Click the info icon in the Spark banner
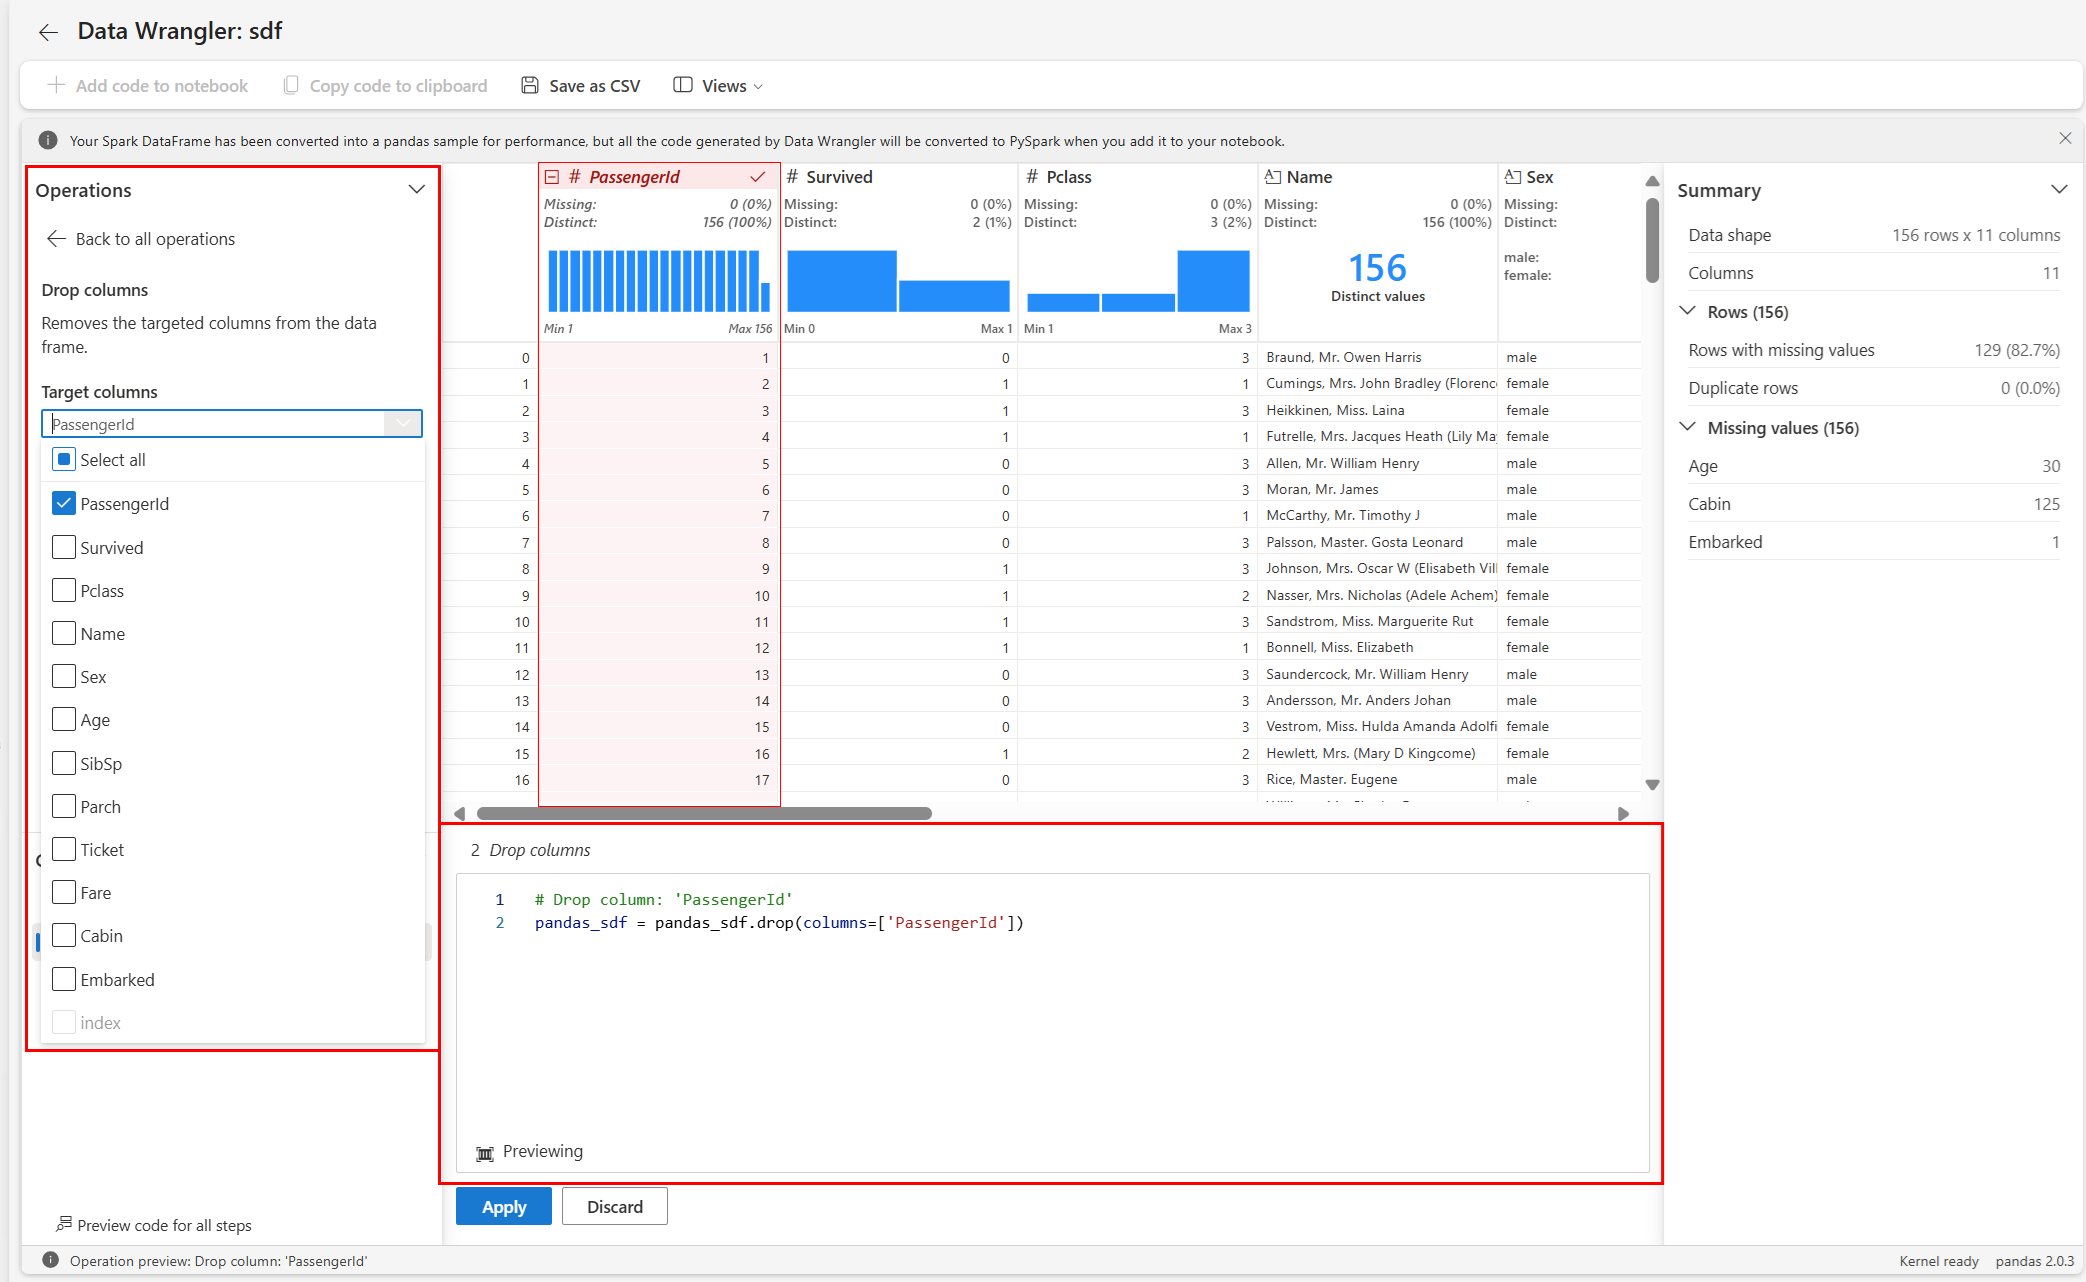 pos(48,140)
